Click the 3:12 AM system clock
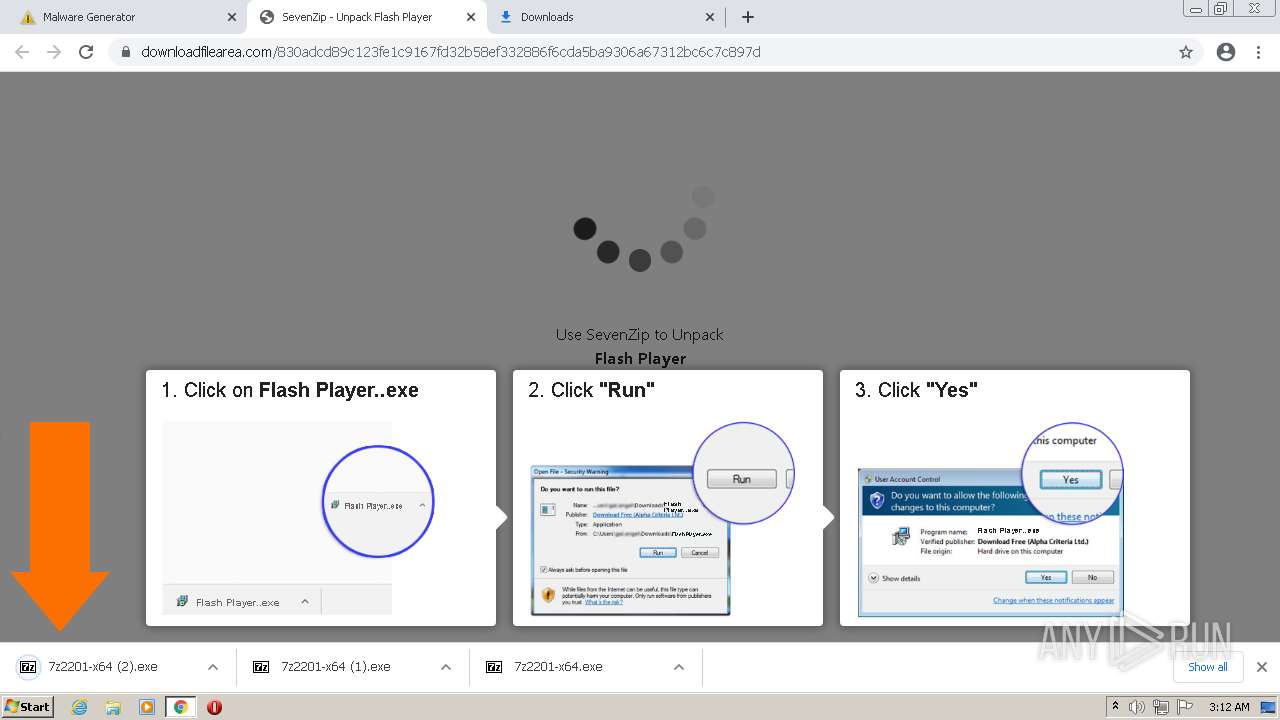1280x720 pixels. click(1229, 707)
